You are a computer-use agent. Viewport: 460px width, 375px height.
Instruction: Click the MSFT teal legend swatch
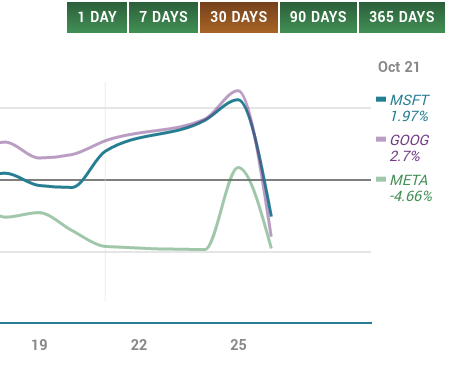click(381, 99)
